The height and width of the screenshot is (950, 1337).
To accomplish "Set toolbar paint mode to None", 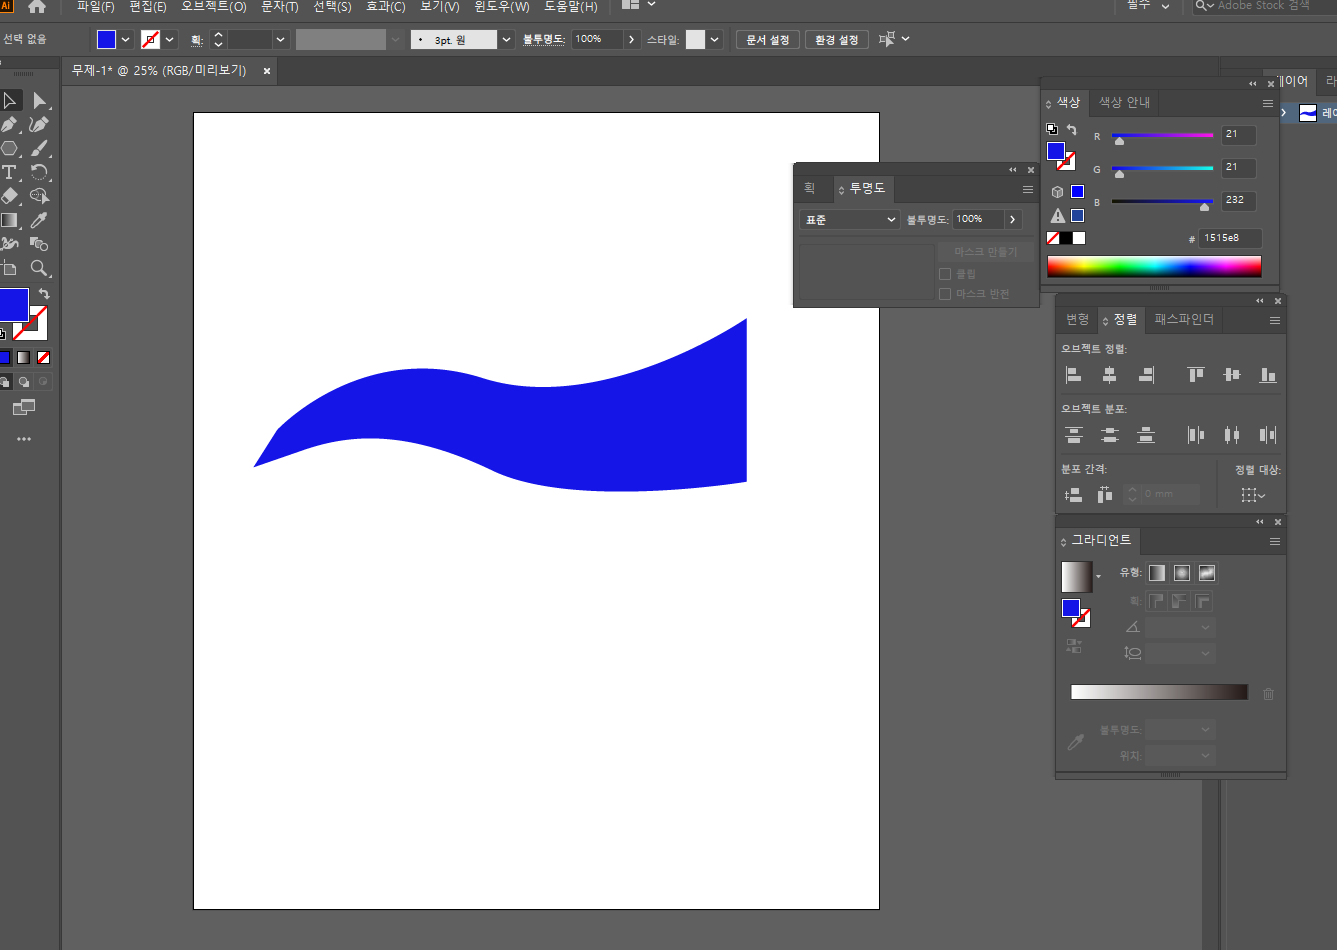I will 43,358.
